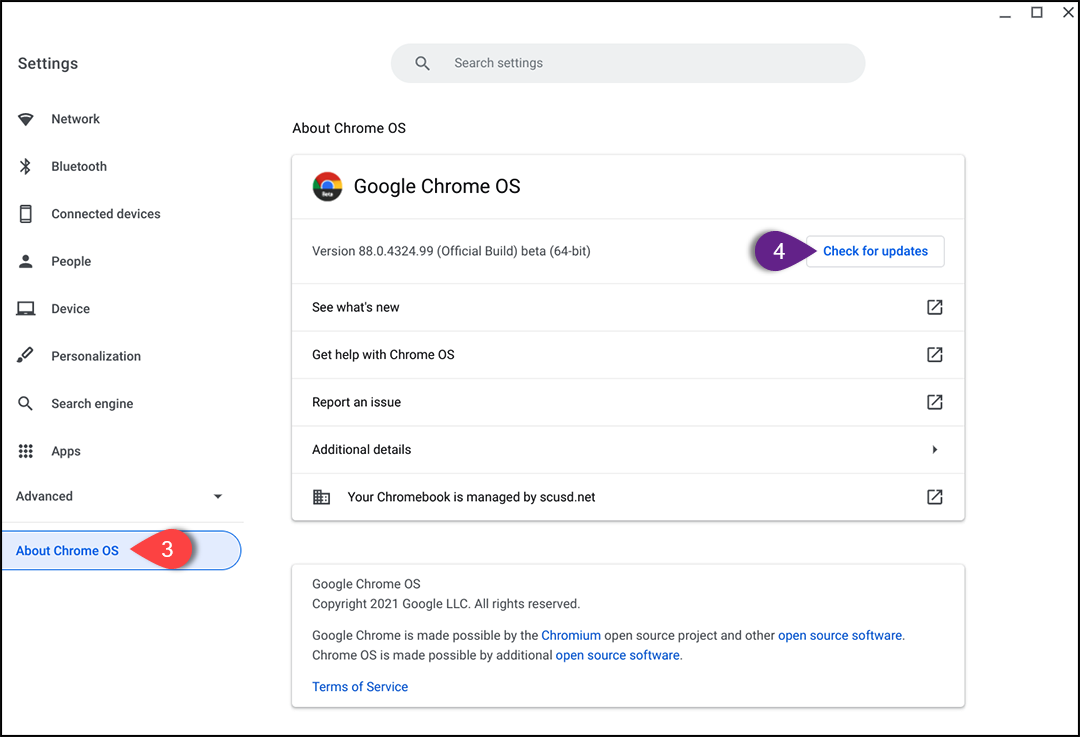Image resolution: width=1080 pixels, height=737 pixels.
Task: Click the About Chrome OS page heading
Action: [349, 128]
